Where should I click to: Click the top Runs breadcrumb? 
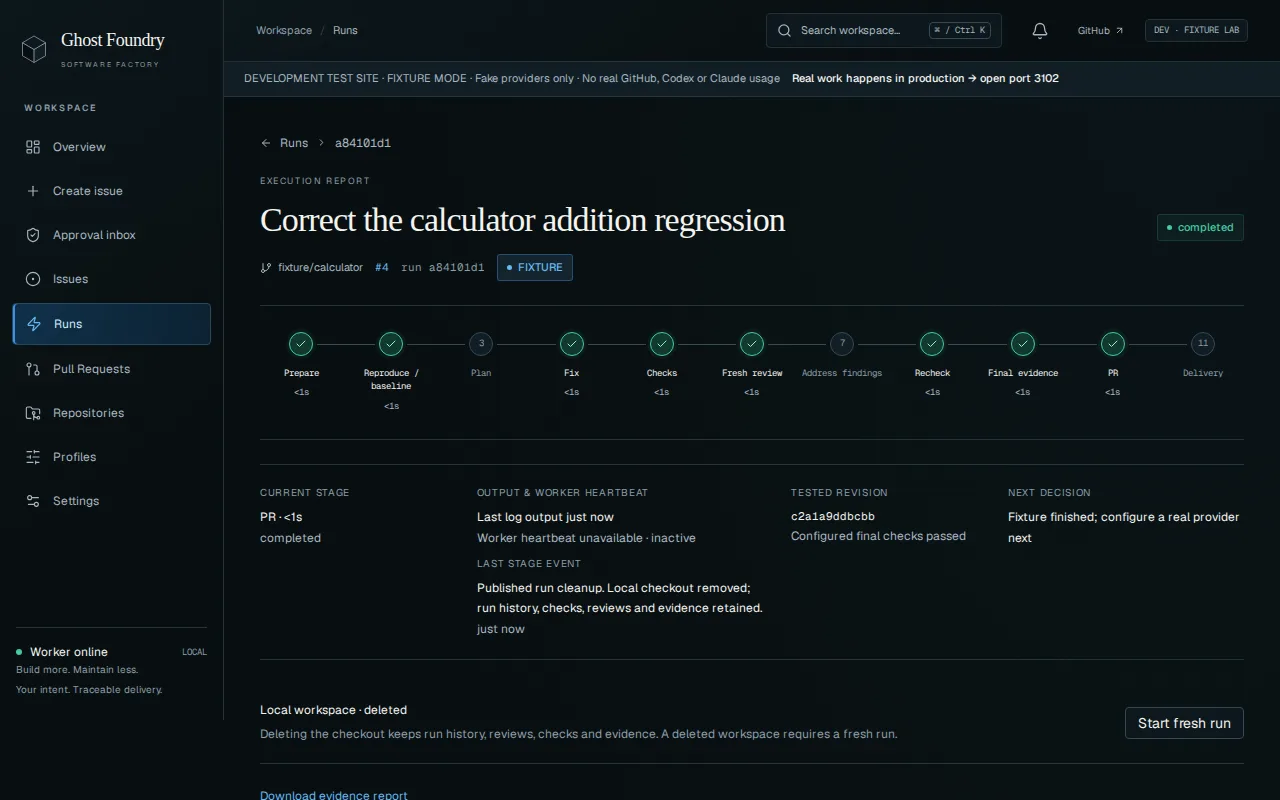point(345,30)
